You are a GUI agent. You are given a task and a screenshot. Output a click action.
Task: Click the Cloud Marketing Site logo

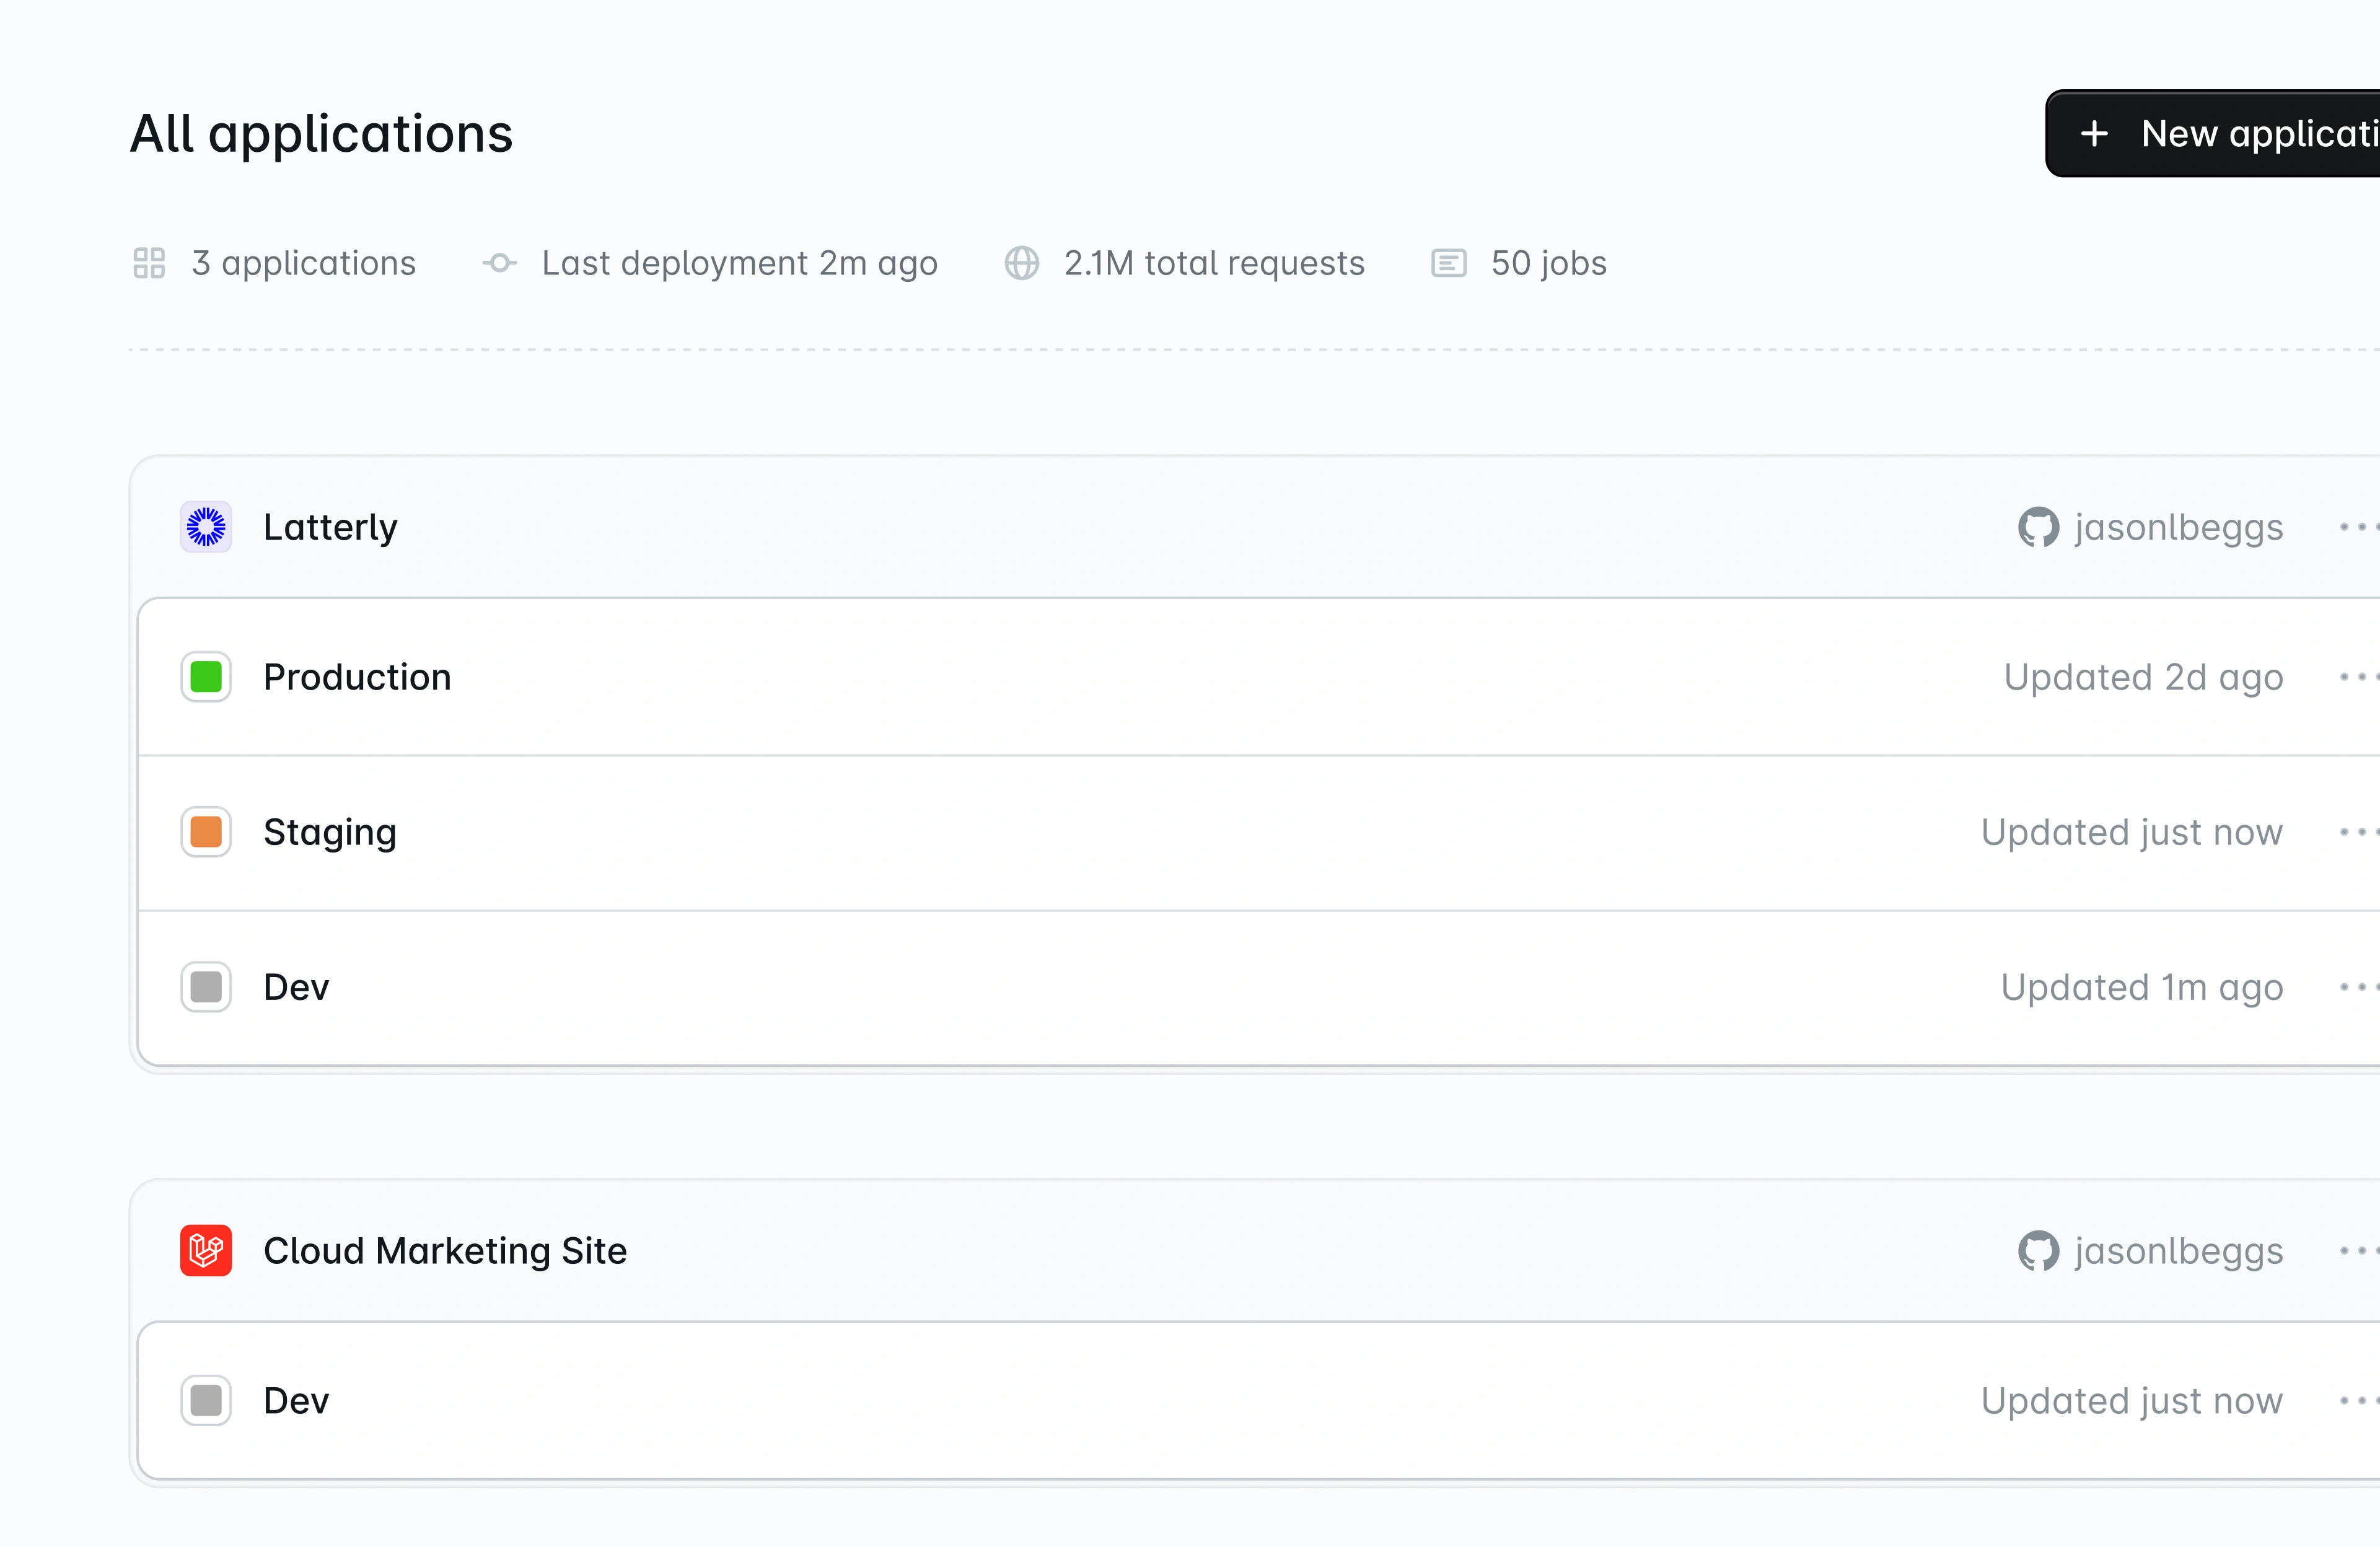pyautogui.click(x=206, y=1250)
